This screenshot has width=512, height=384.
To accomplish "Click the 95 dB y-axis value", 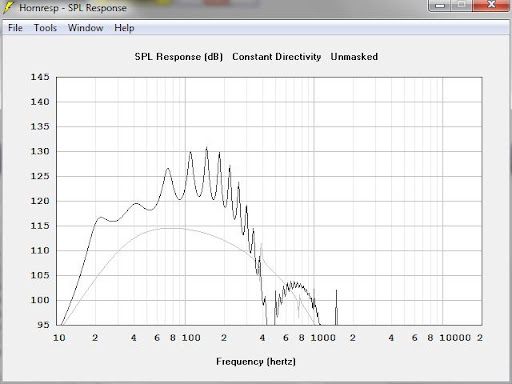I will tap(43, 325).
